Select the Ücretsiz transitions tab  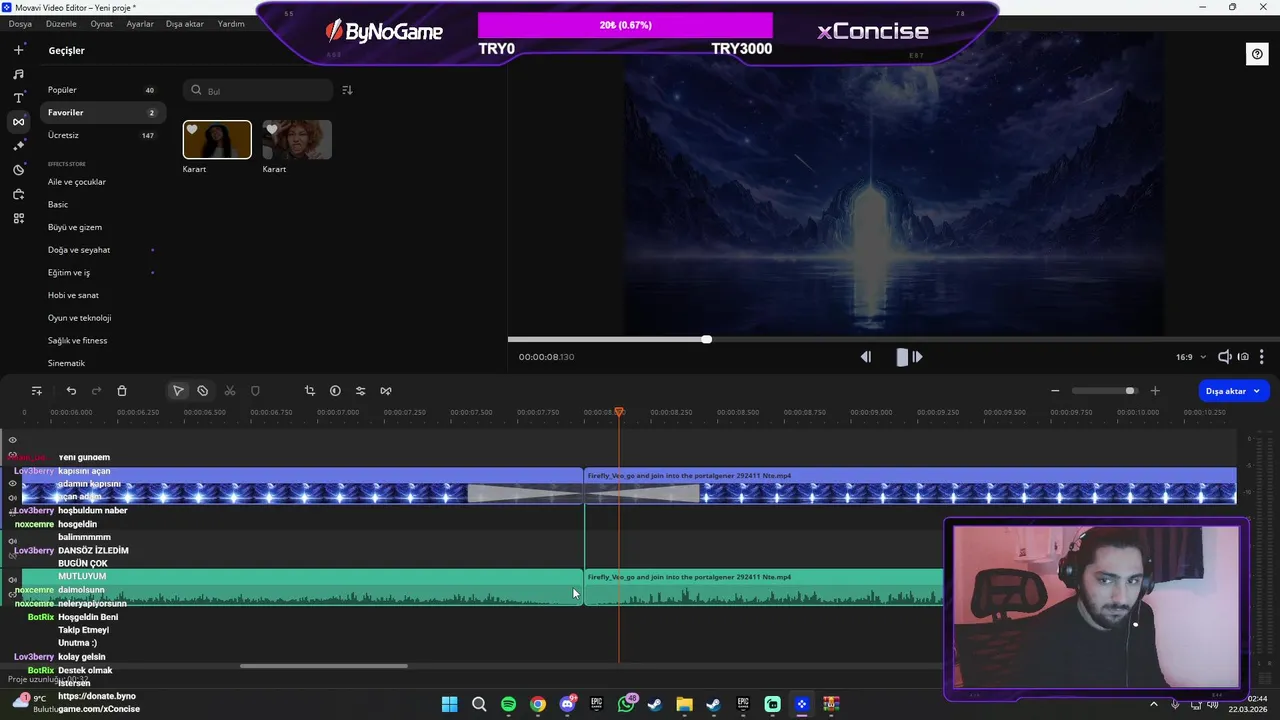click(x=102, y=135)
